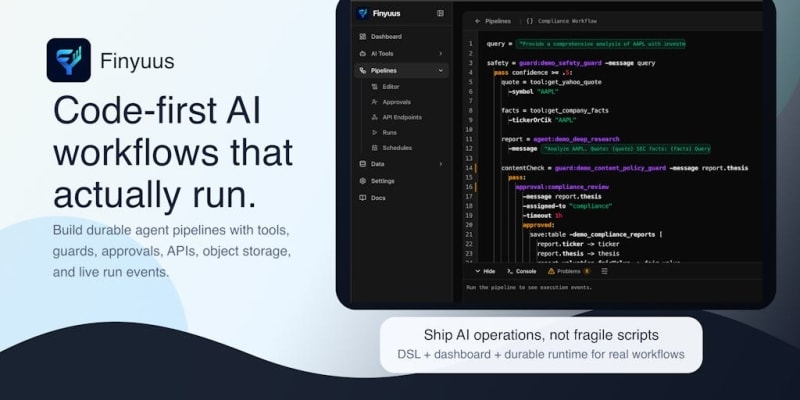Open the pipeline Editor
Image resolution: width=800 pixels, height=400 pixels.
391,87
